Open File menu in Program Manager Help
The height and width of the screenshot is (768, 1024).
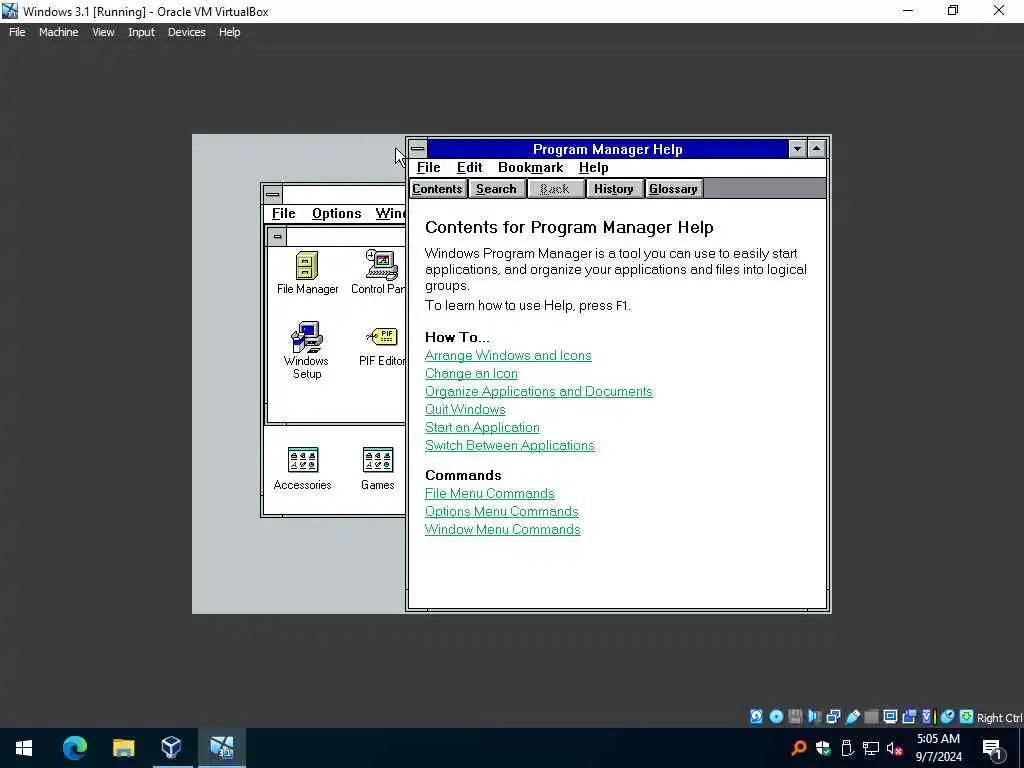pos(428,168)
